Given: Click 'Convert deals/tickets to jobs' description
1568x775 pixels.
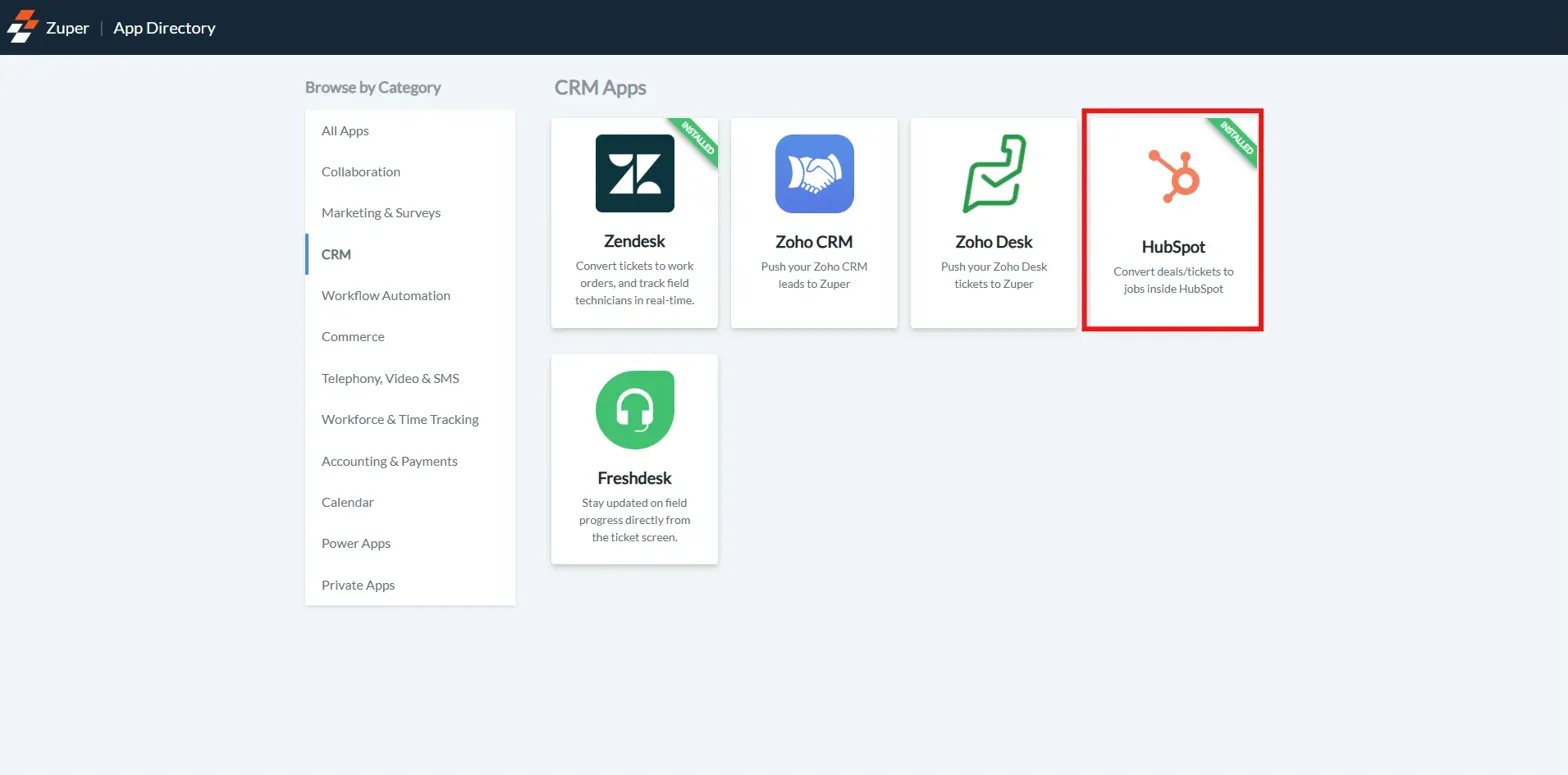Looking at the screenshot, I should pyautogui.click(x=1174, y=280).
